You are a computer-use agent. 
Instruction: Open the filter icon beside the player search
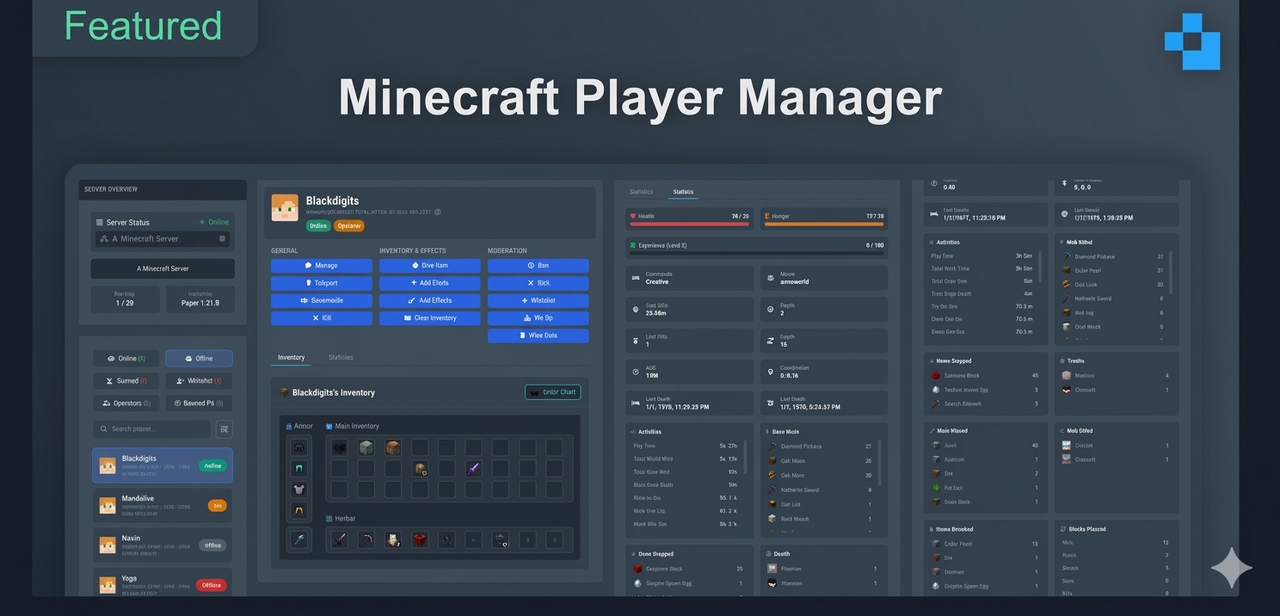pyautogui.click(x=224, y=429)
